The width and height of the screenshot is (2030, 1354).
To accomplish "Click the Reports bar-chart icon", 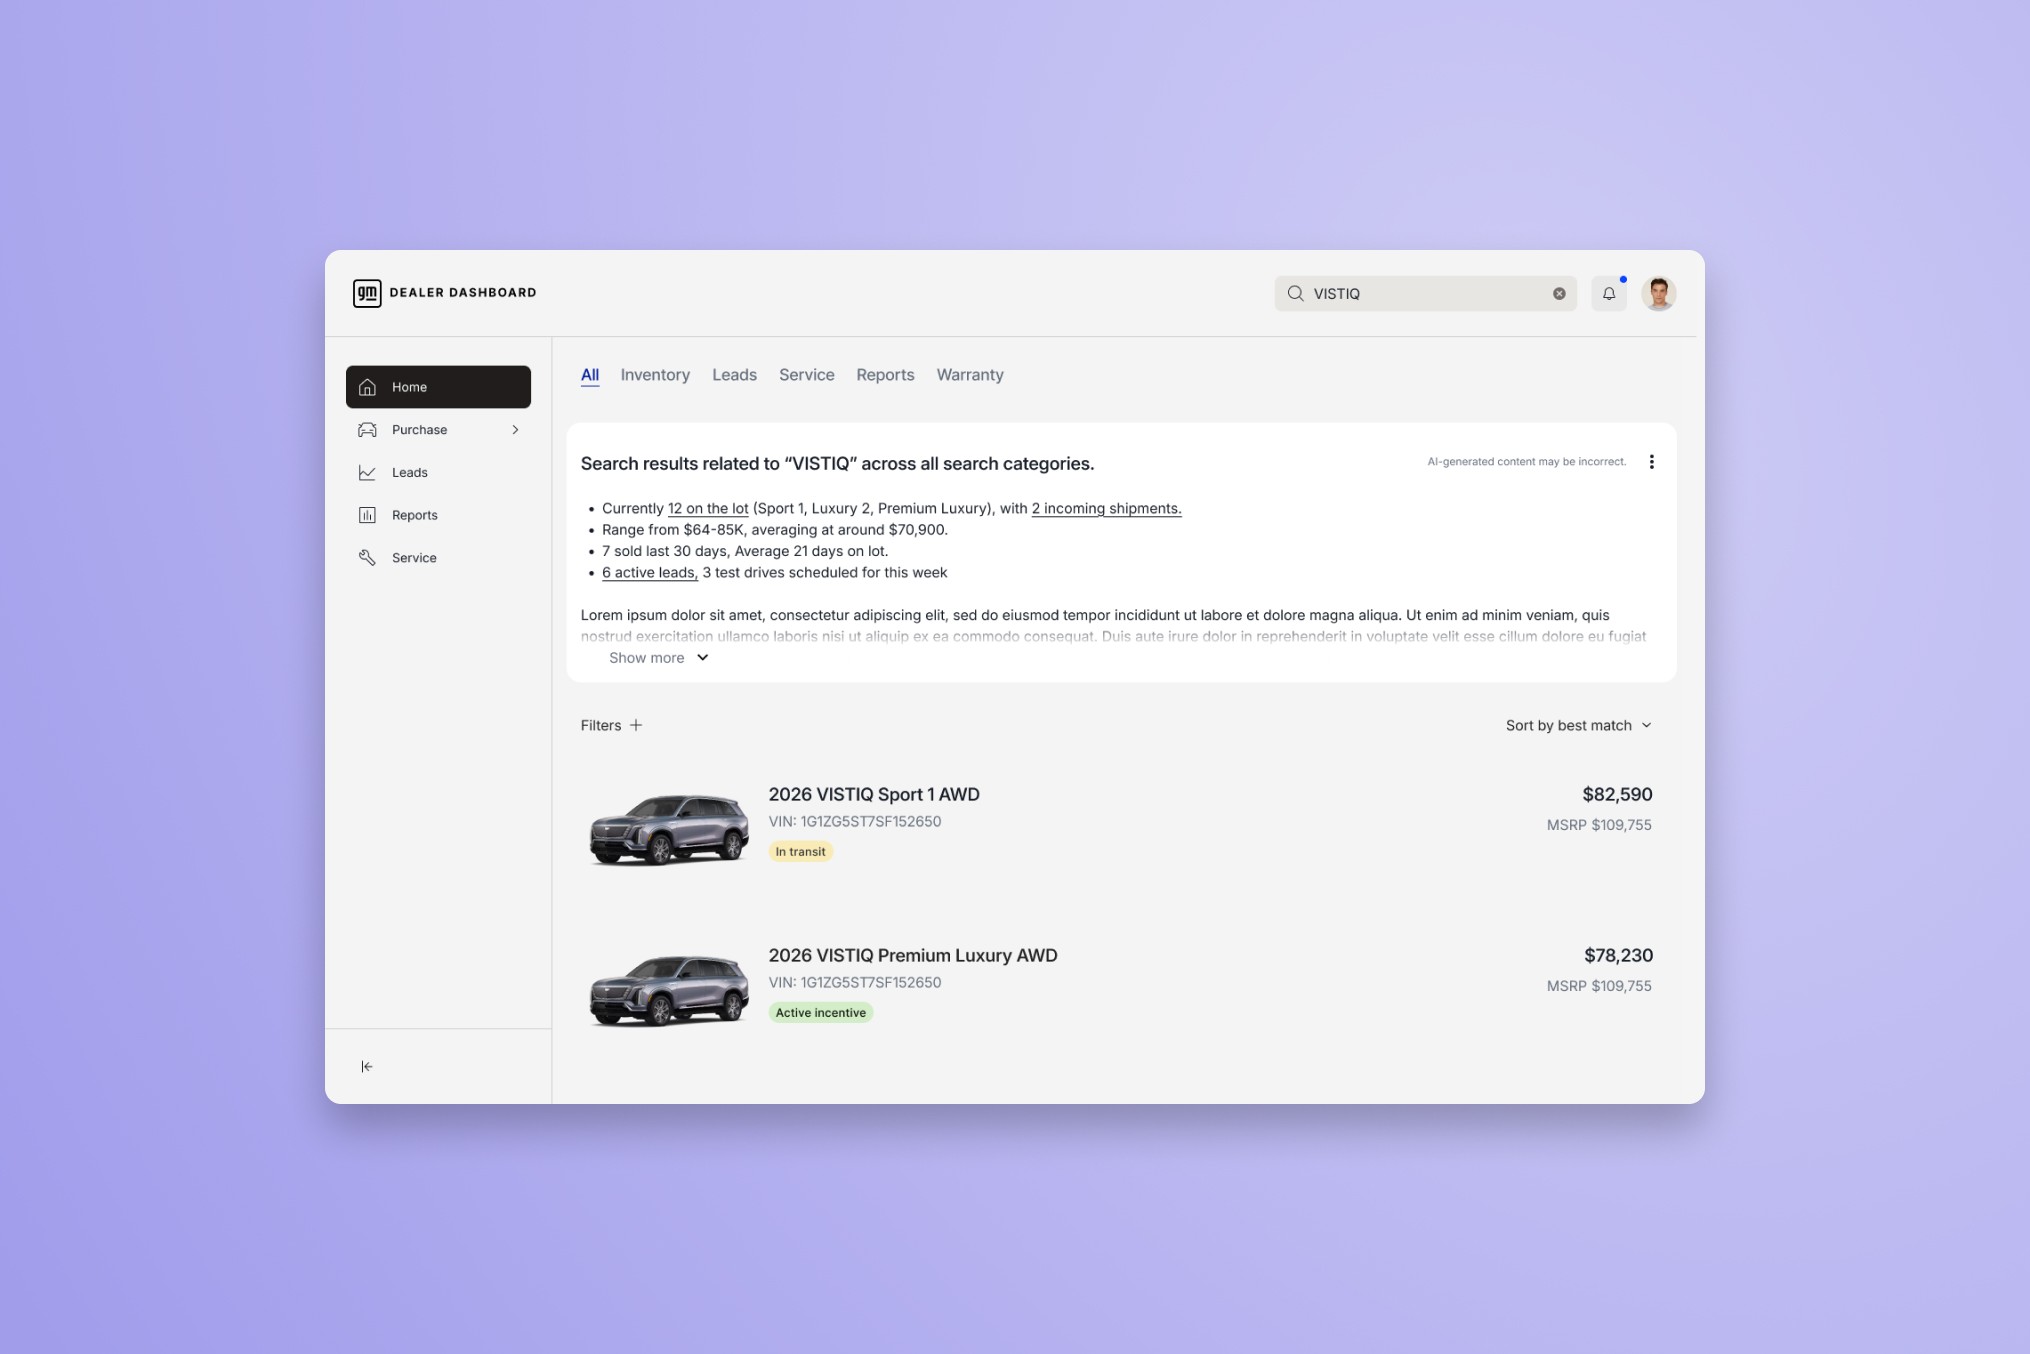I will [367, 514].
